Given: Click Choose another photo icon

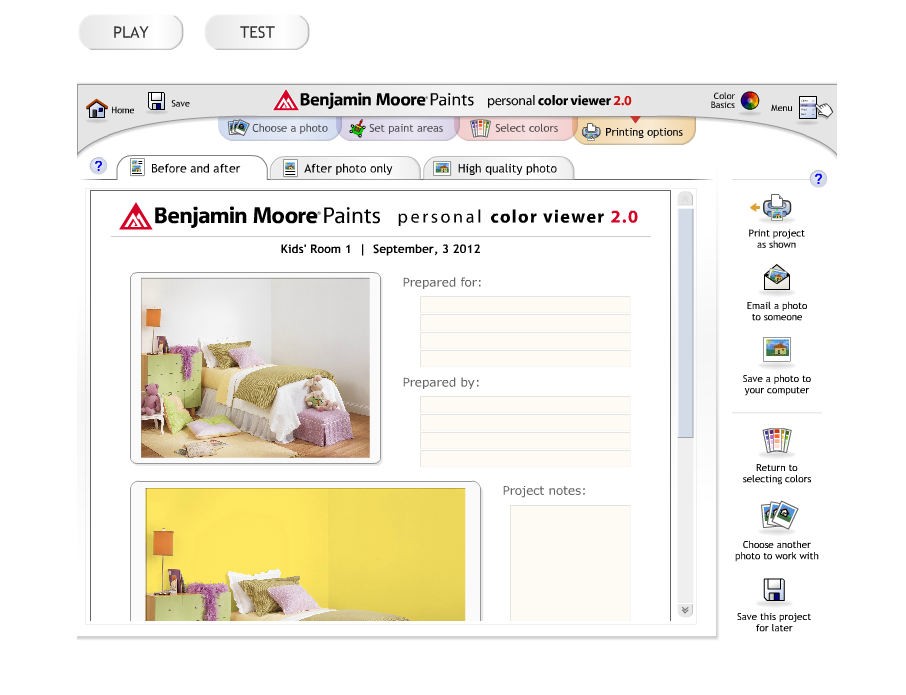Looking at the screenshot, I should pos(778,516).
